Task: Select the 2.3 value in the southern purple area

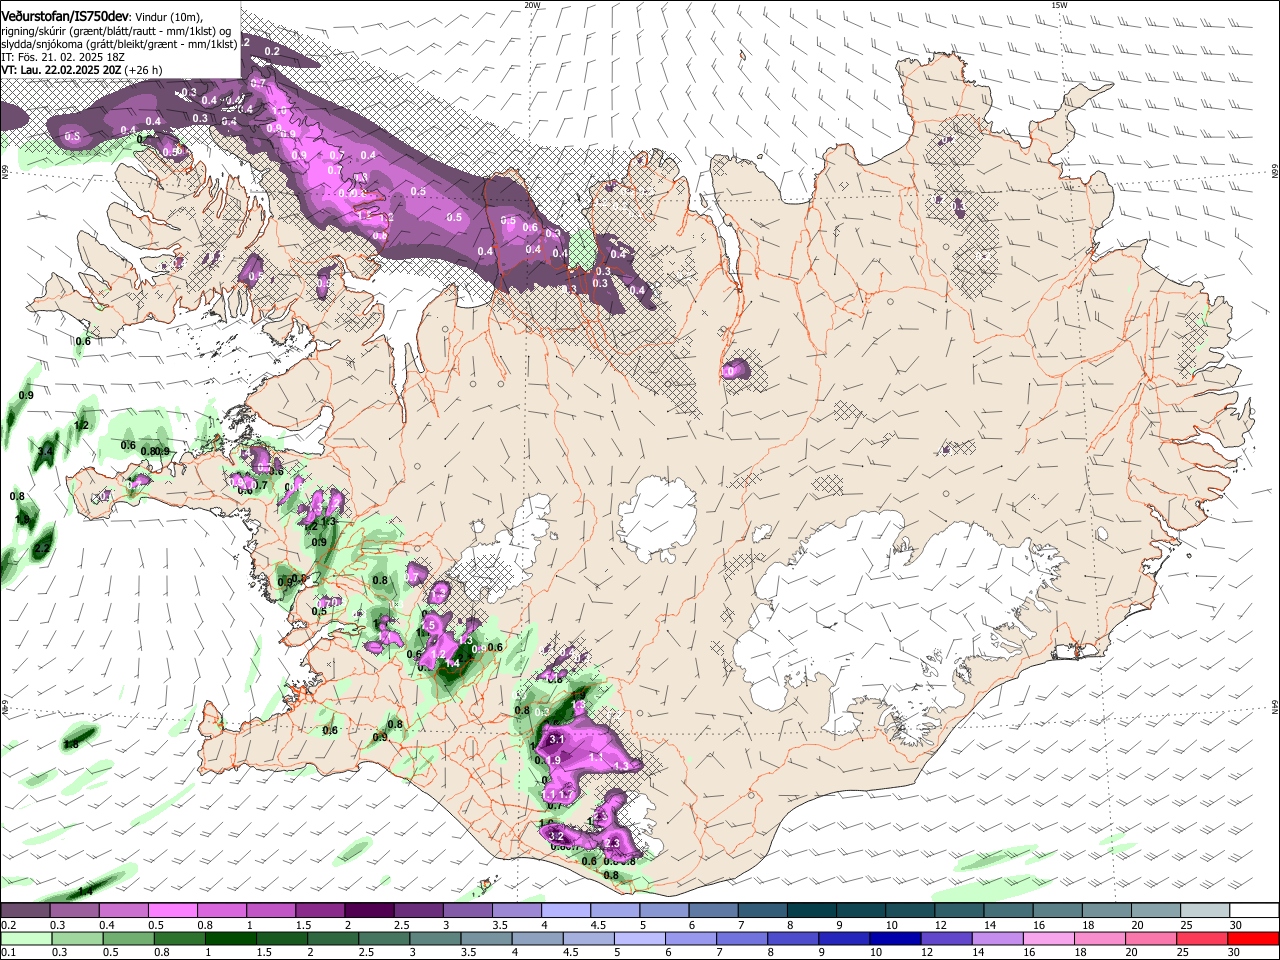Action: point(613,844)
